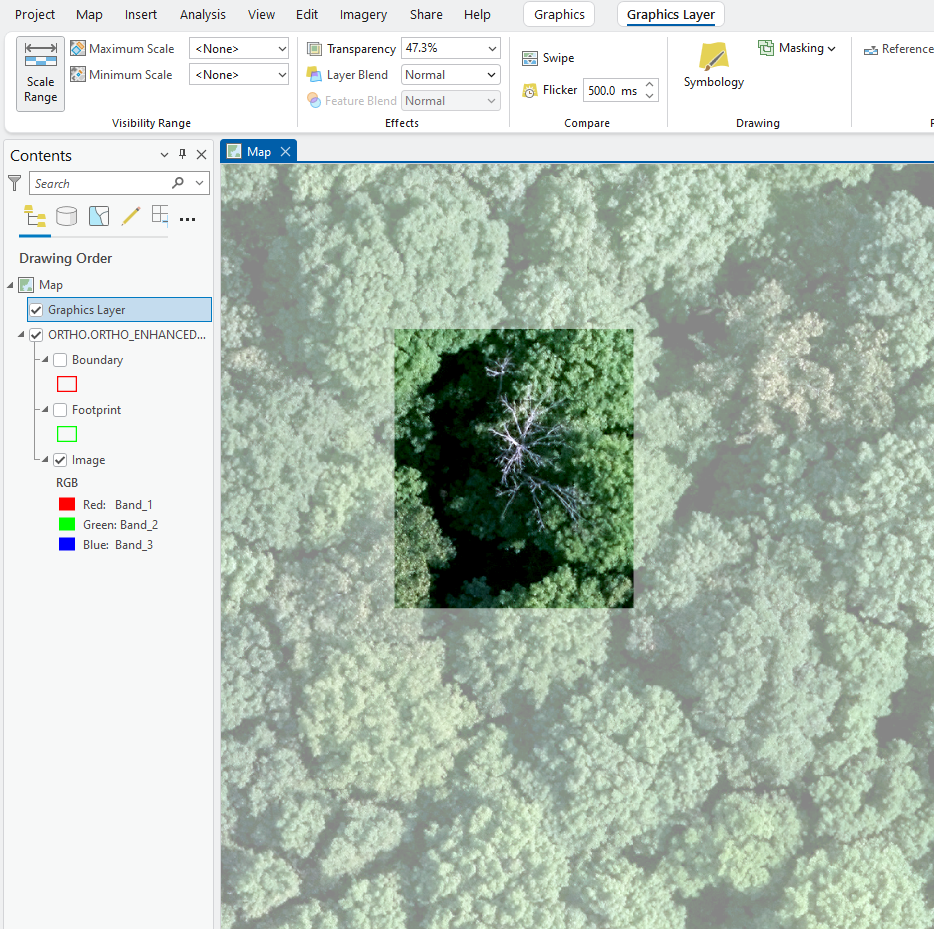
Task: Click the Masking icon
Action: [766, 48]
